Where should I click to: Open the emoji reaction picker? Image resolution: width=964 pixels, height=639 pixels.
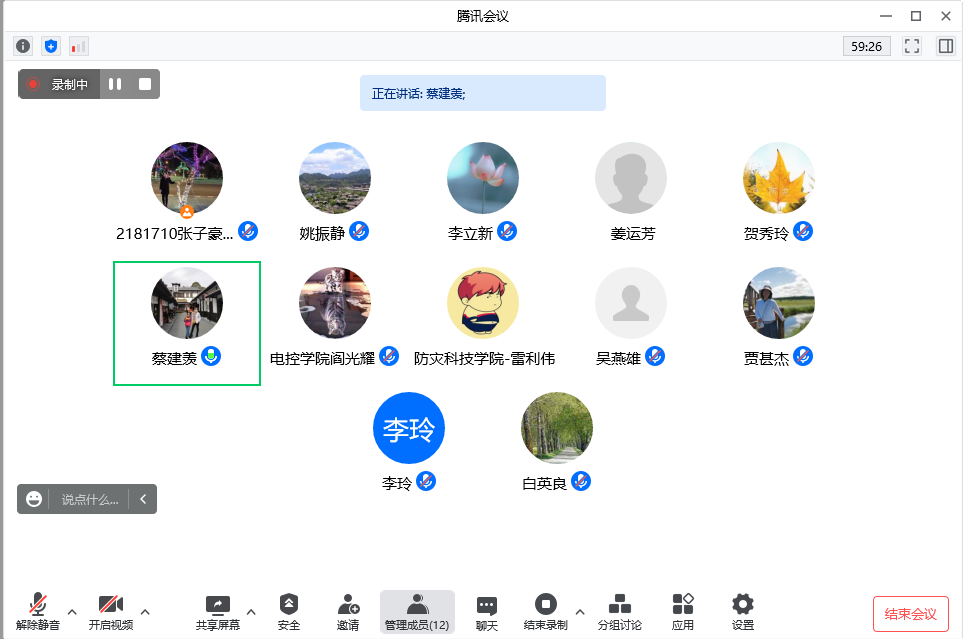[x=34, y=499]
